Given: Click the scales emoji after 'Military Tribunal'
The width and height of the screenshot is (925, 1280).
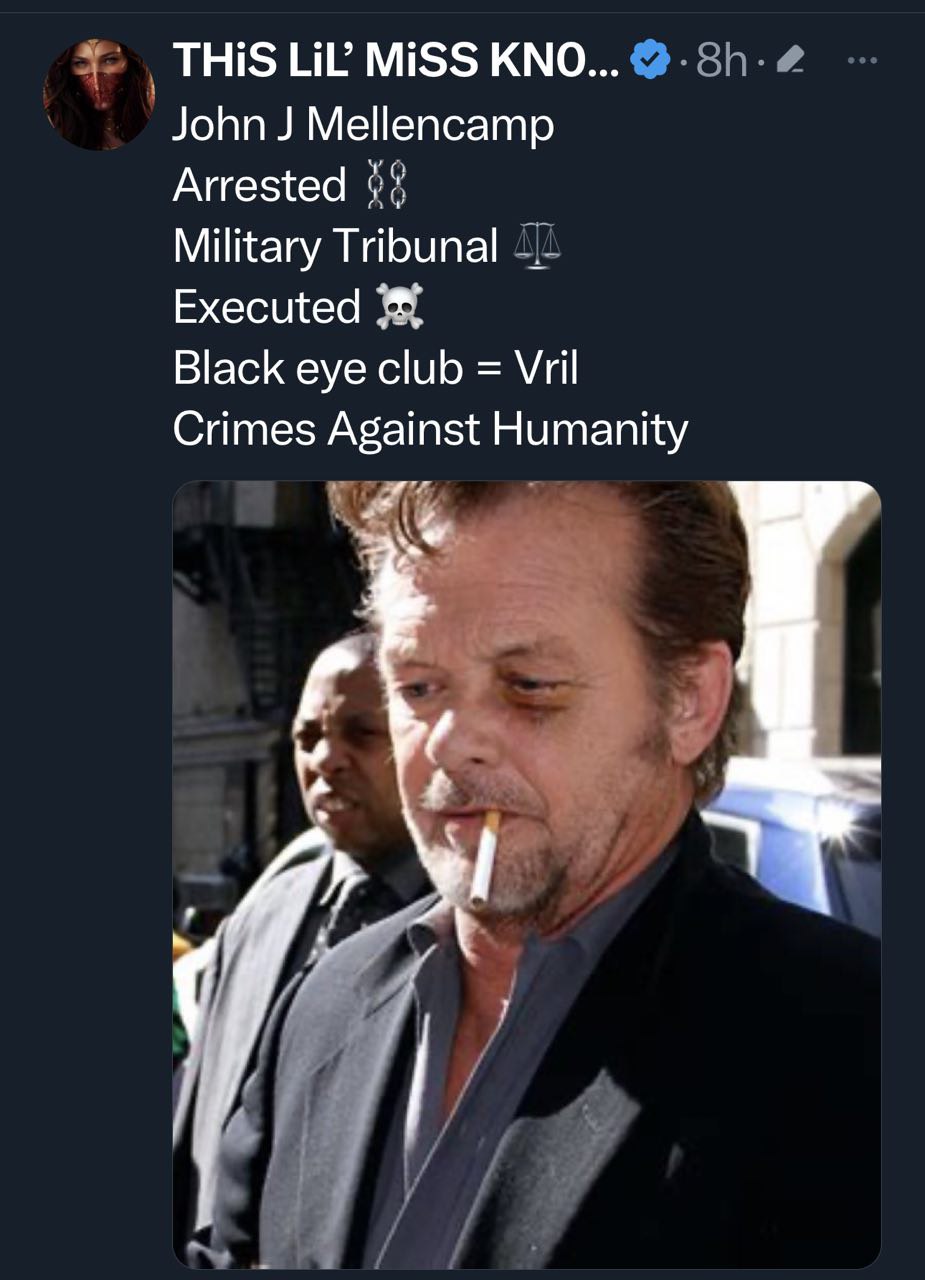Looking at the screenshot, I should coord(539,247).
